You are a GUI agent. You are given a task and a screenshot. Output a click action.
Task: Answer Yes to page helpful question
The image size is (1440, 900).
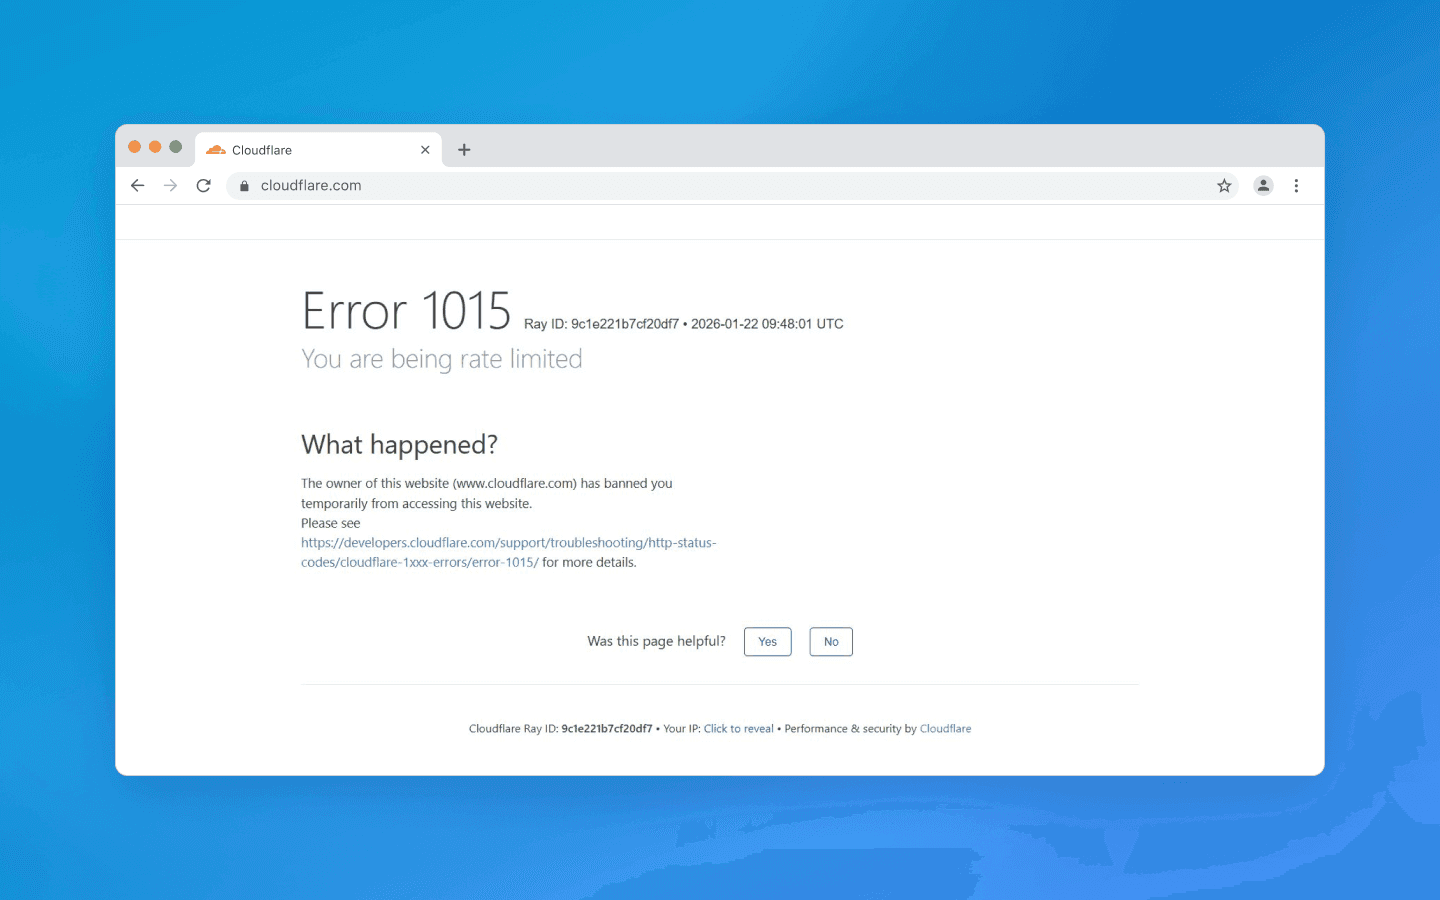(767, 641)
